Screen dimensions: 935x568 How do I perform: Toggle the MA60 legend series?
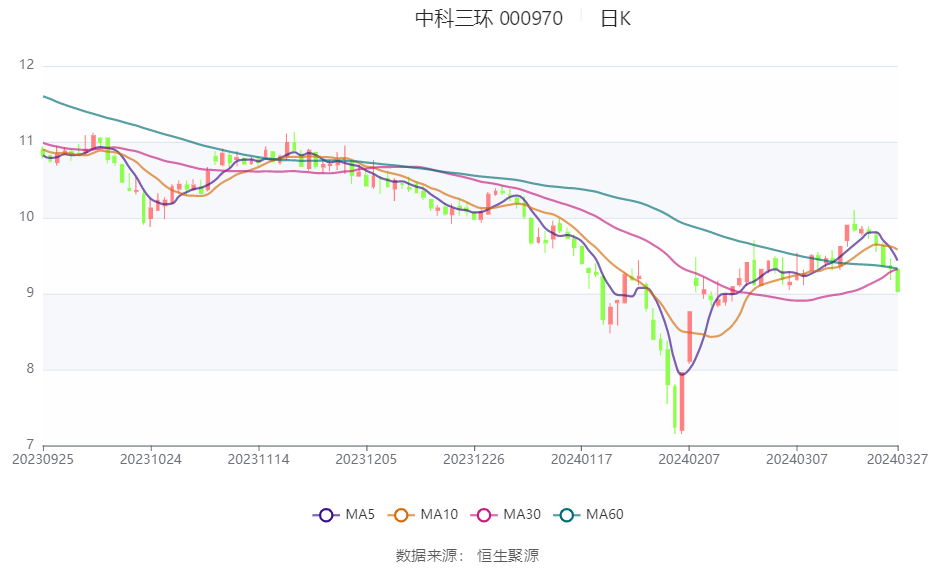point(589,514)
